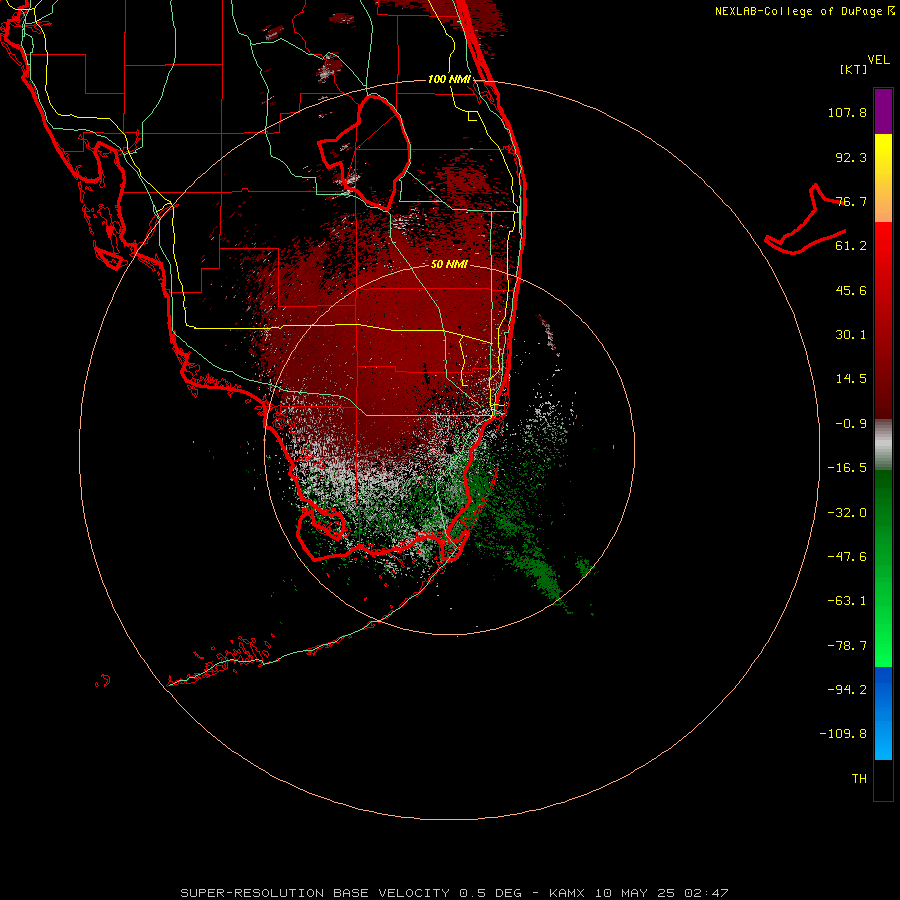Screen dimensions: 900x900
Task: Click the -109.8 velocity scale value
Action: point(843,734)
